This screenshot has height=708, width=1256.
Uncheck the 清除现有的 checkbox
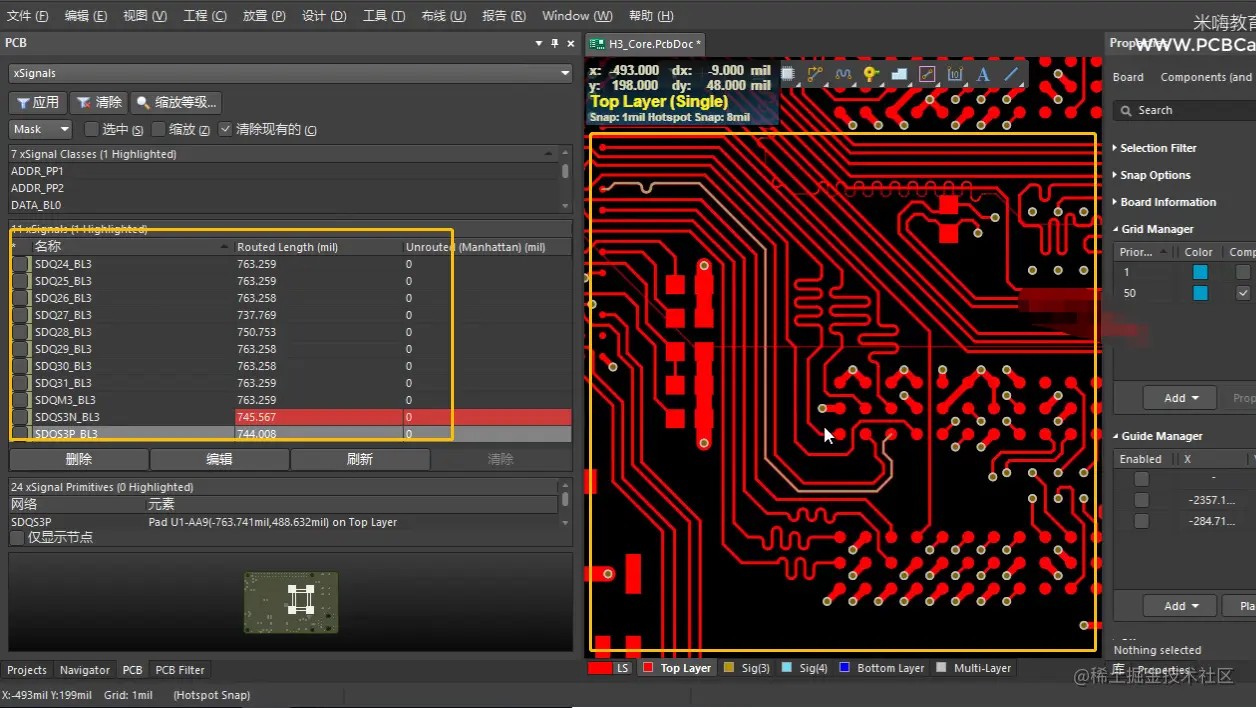(225, 129)
